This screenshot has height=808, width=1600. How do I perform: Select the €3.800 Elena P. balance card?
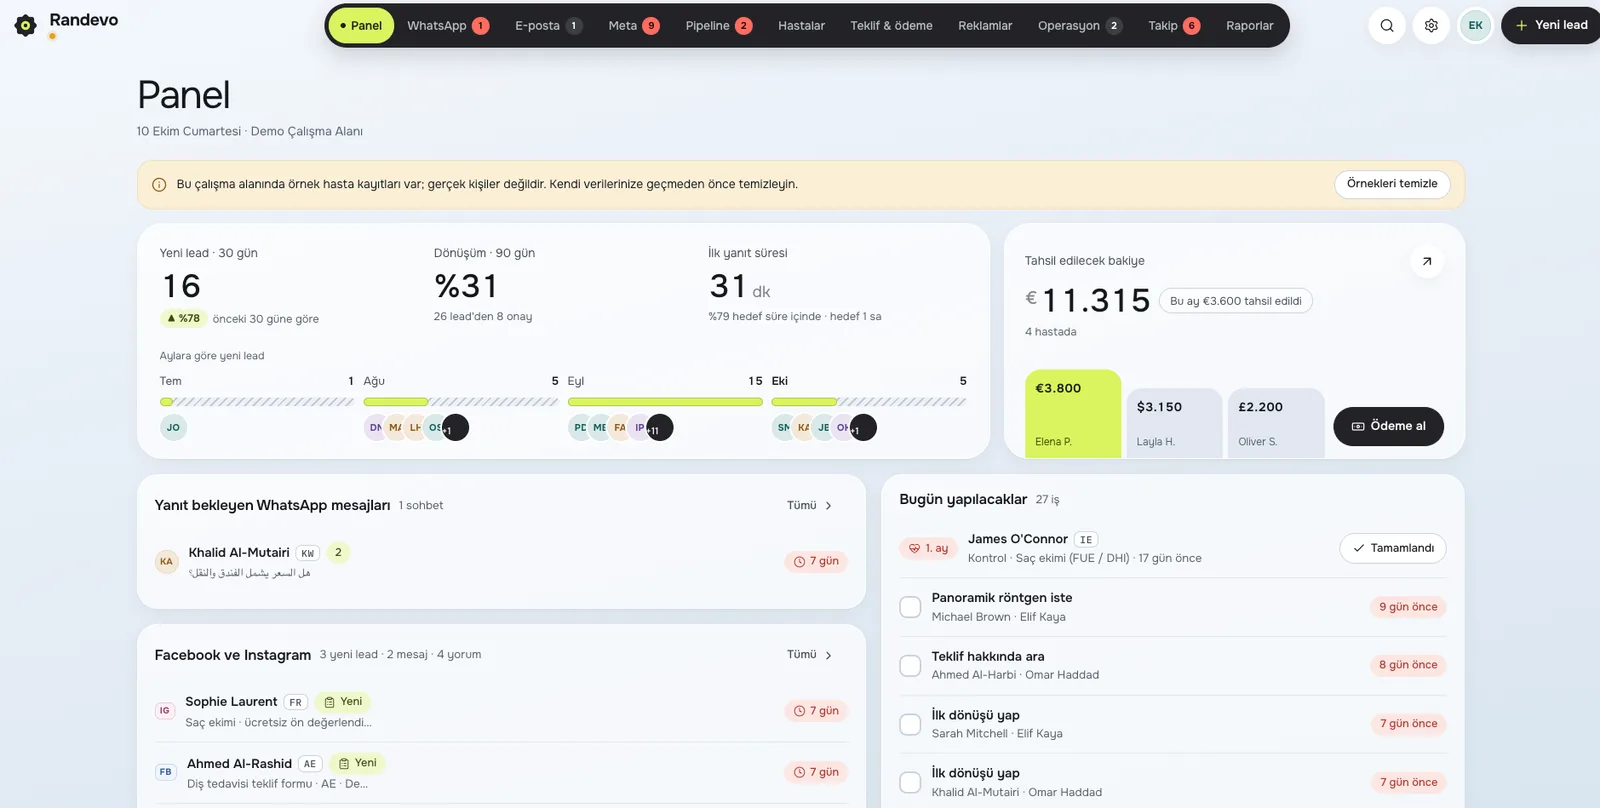coord(1073,414)
